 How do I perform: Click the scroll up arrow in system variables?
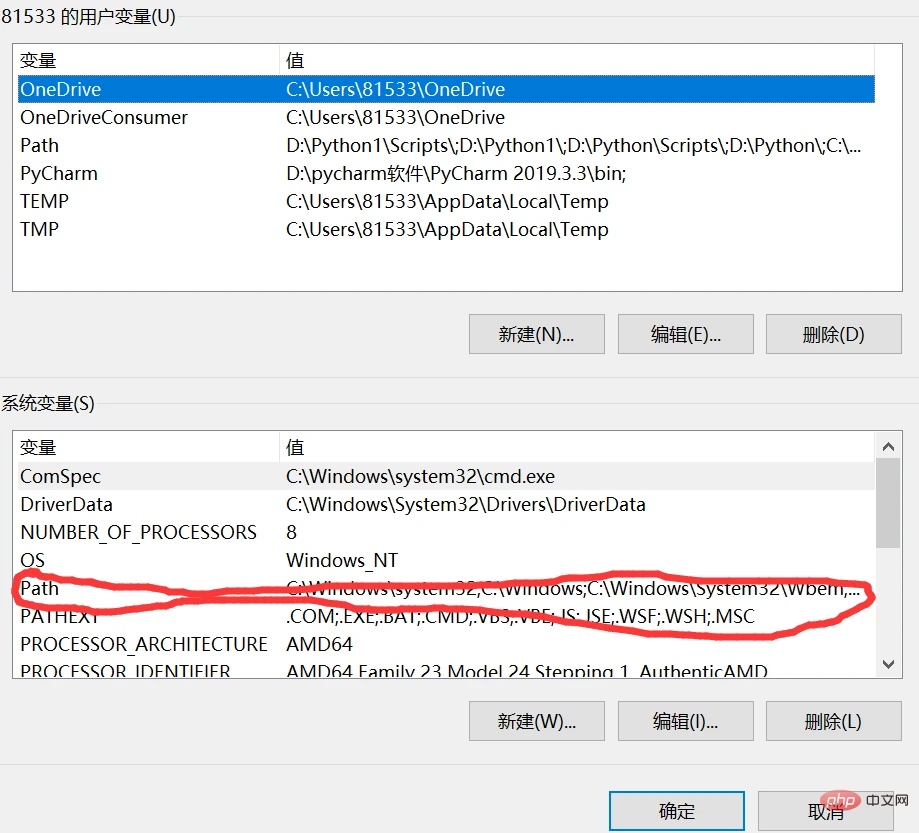tap(888, 447)
